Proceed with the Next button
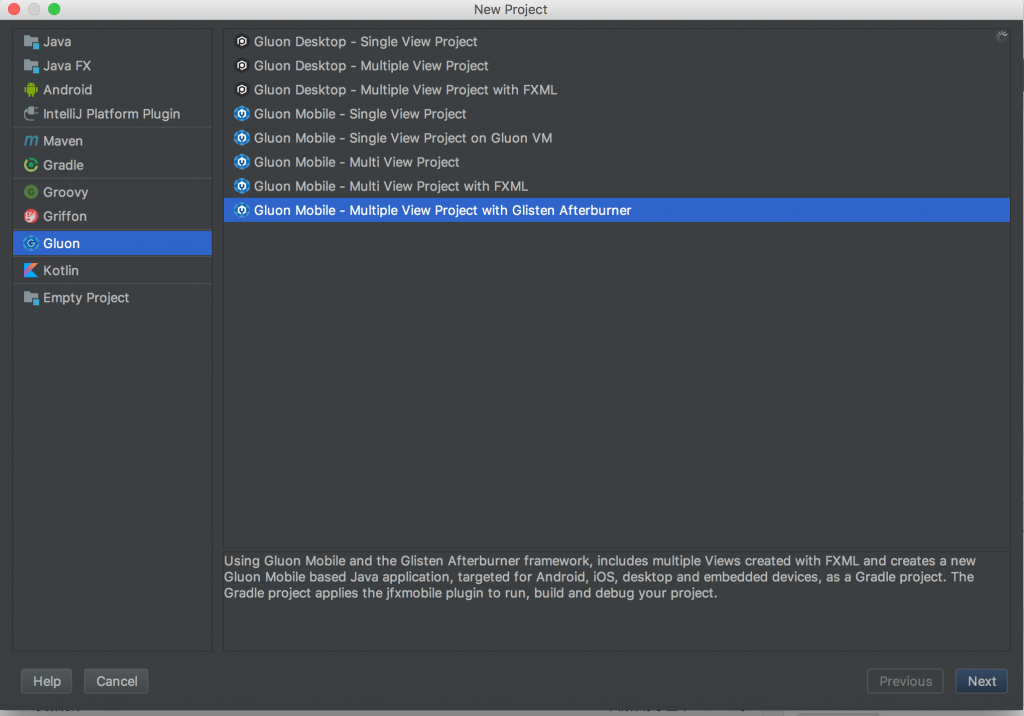Viewport: 1024px width, 716px height. [982, 681]
